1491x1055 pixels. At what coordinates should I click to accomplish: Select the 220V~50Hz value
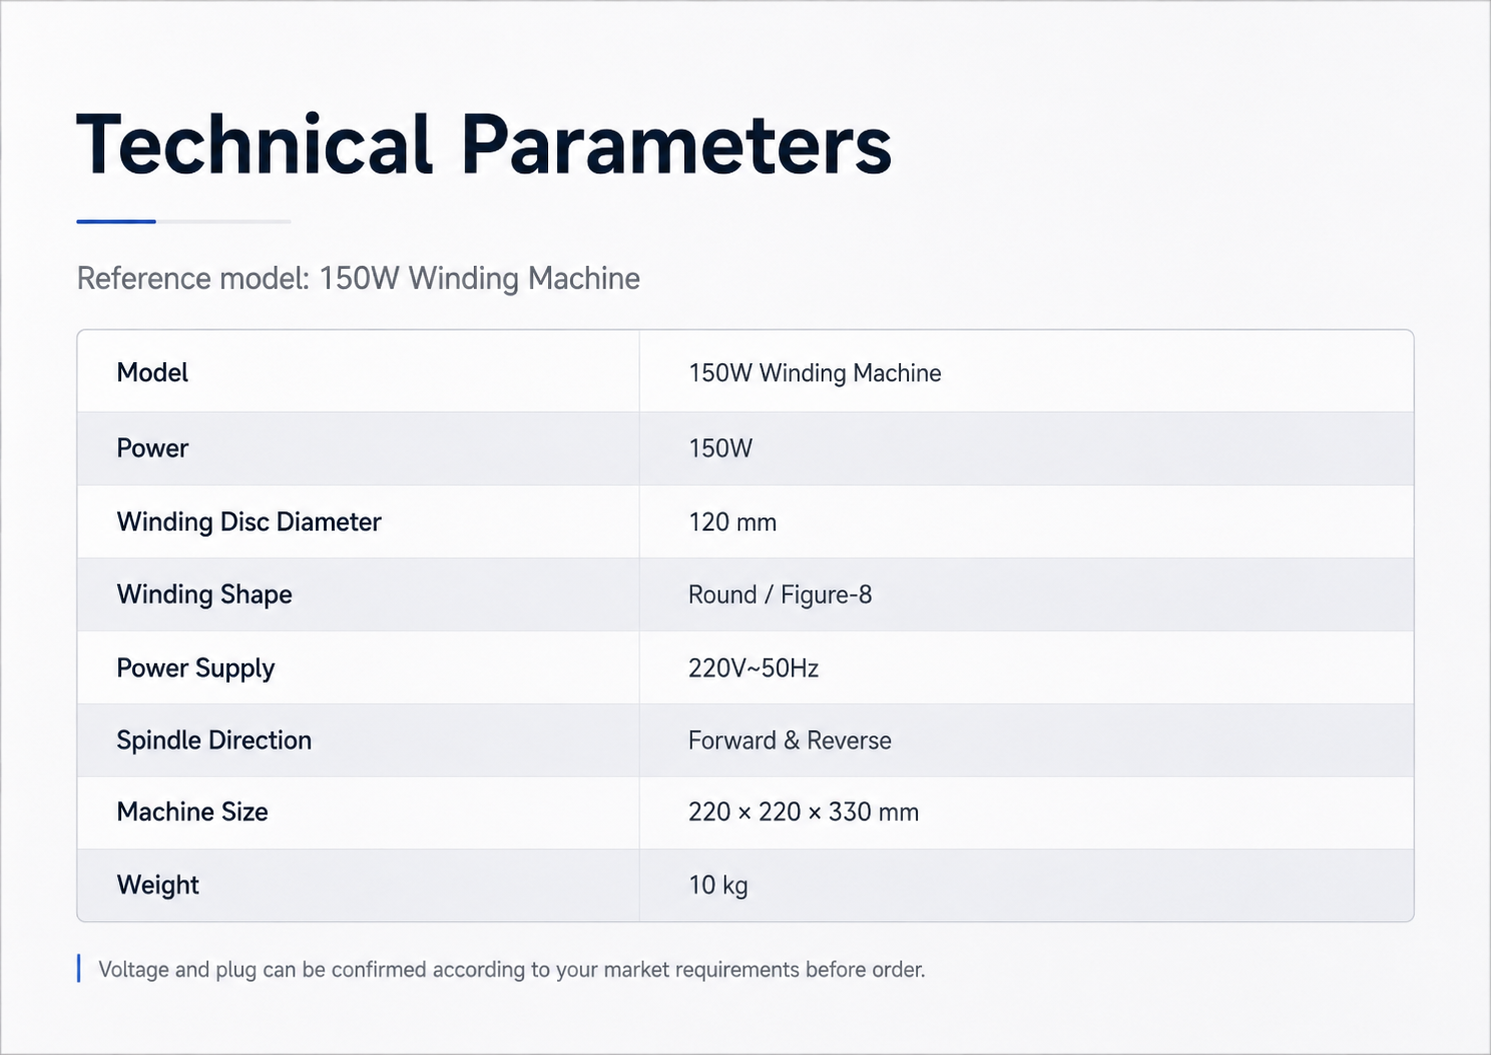(x=753, y=668)
